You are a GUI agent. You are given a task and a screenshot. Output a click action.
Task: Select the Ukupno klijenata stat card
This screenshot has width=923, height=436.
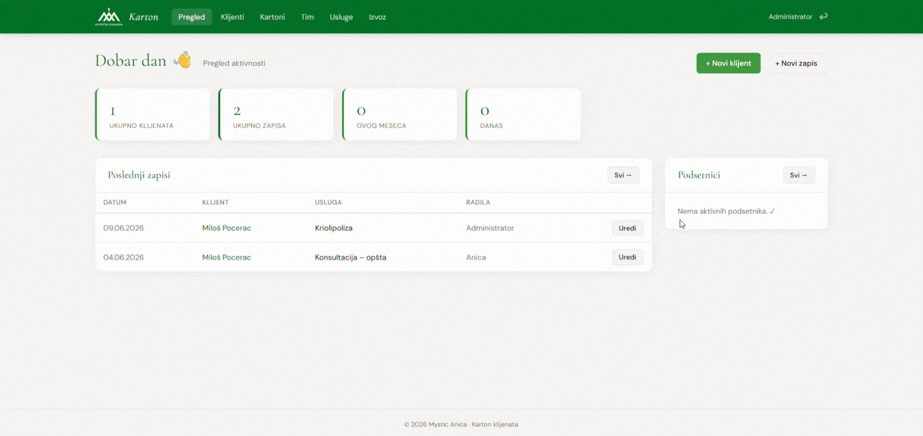pos(152,115)
